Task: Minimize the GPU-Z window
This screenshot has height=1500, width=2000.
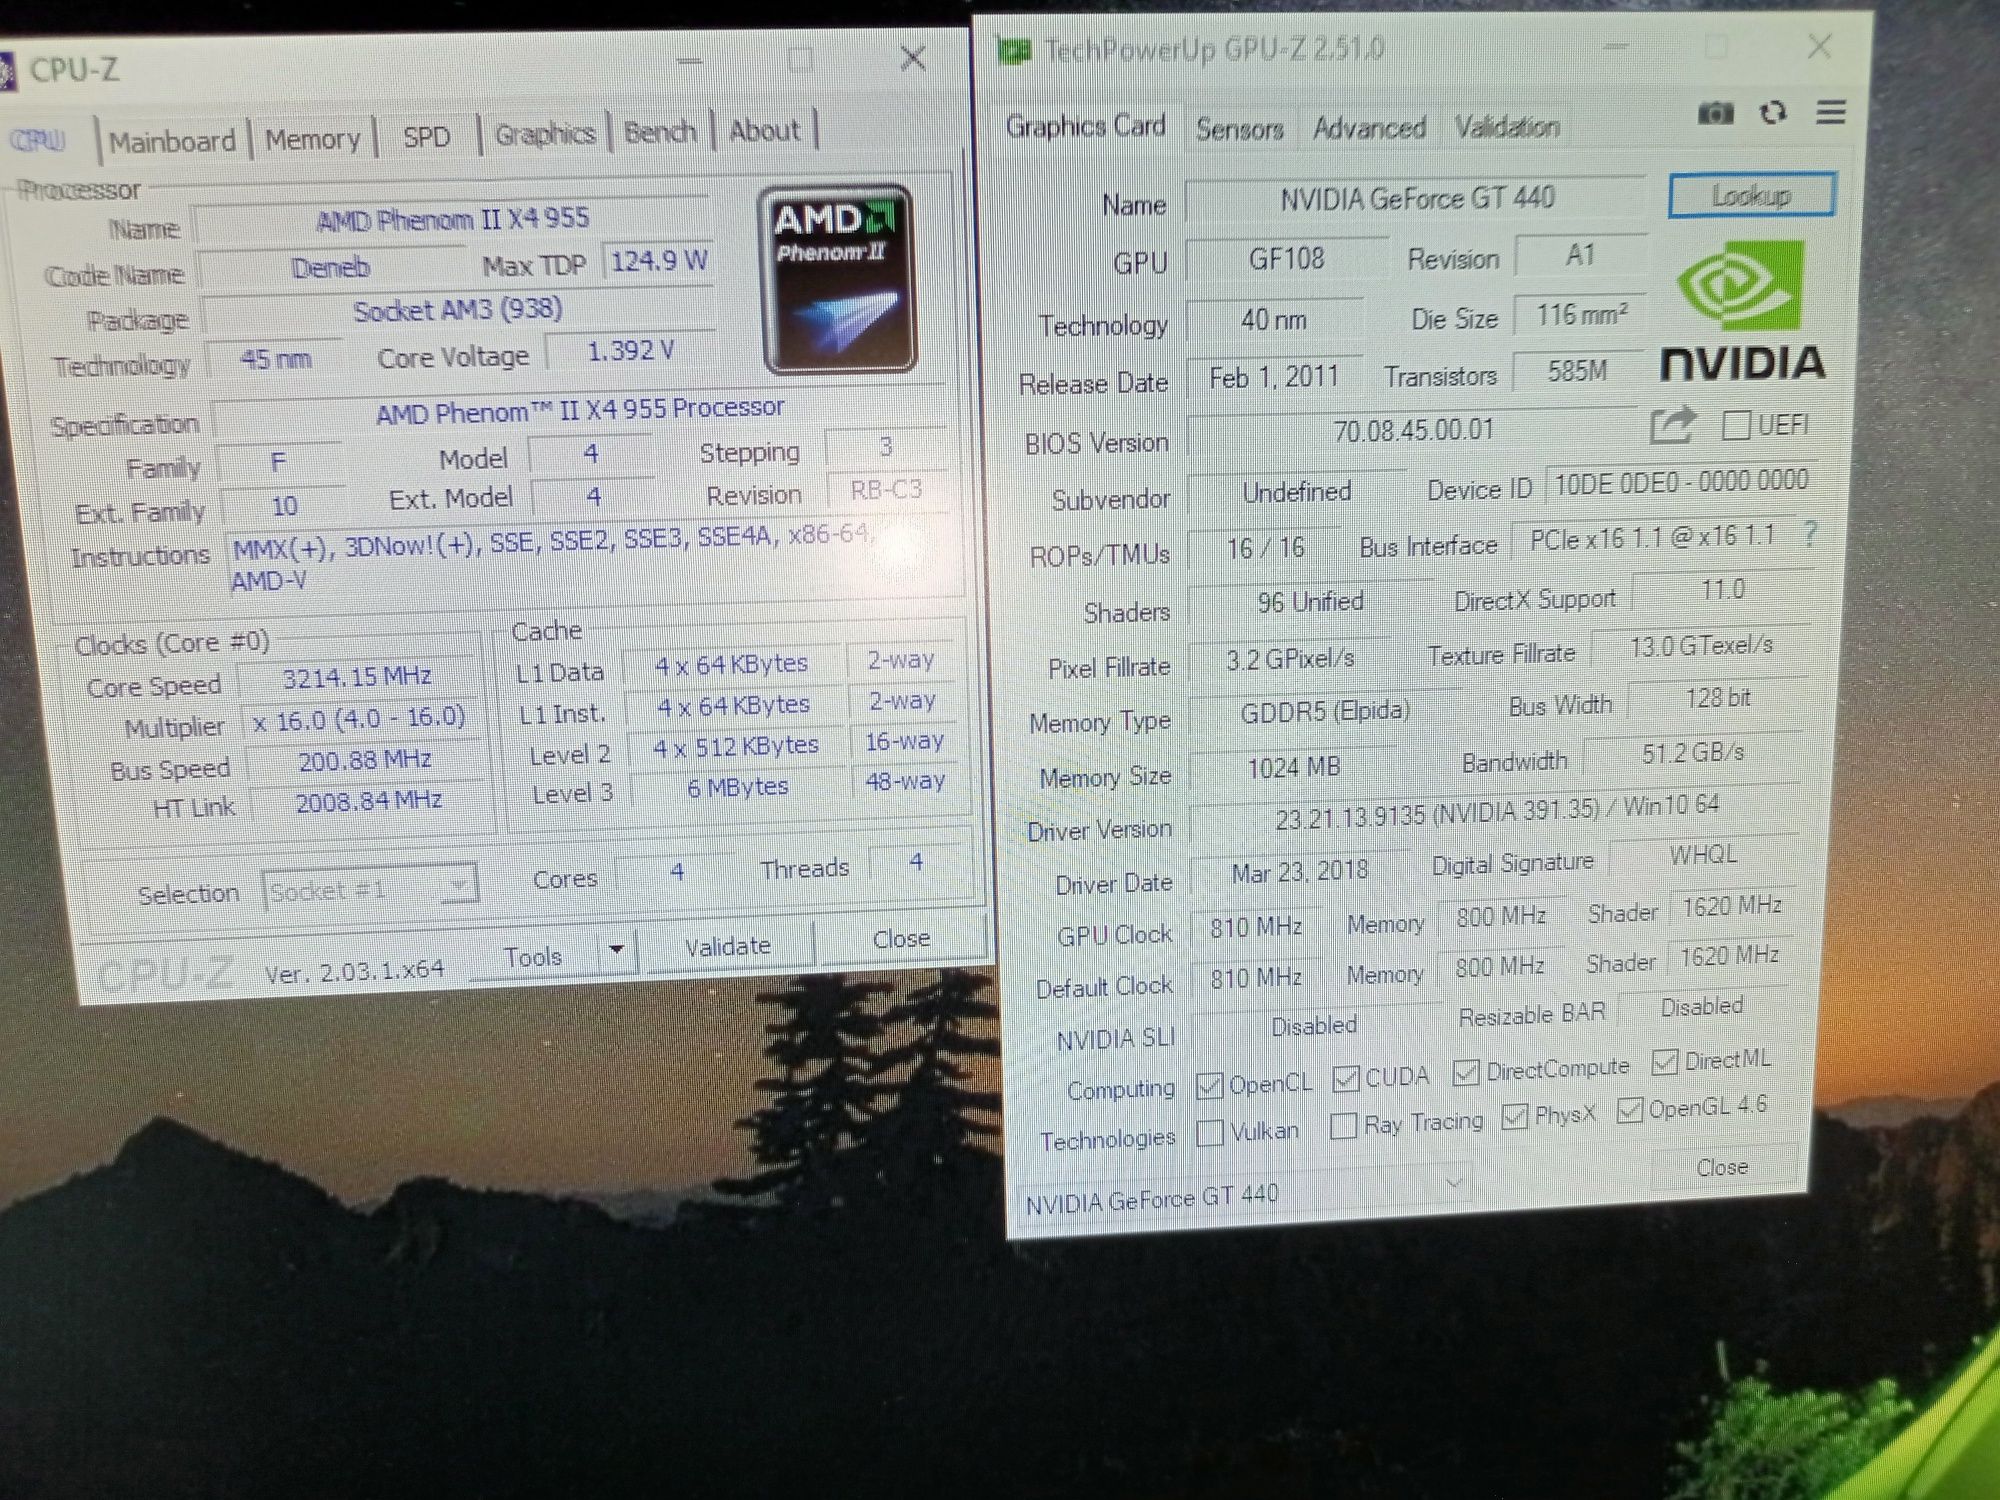Action: pos(1617,47)
